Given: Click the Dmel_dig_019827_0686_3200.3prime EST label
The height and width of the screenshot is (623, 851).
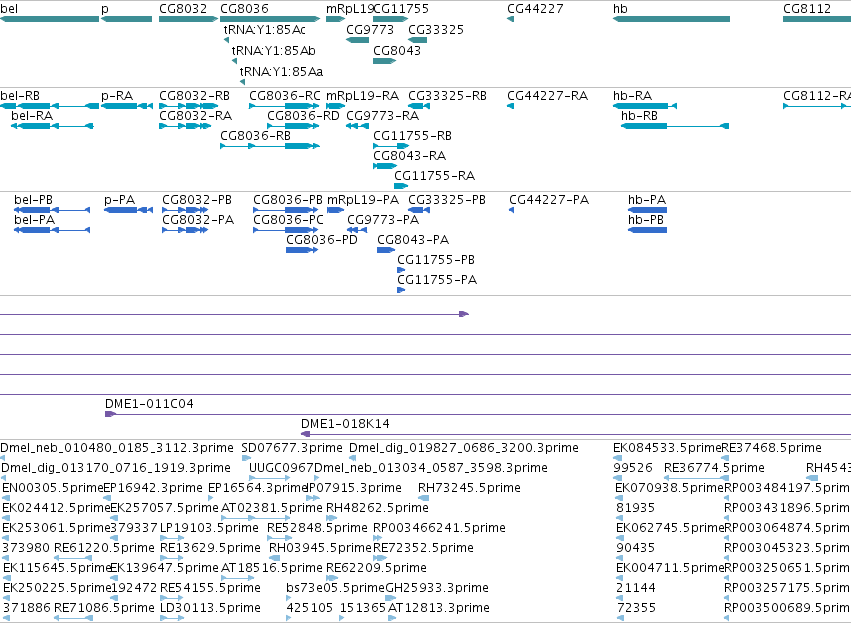Looking at the screenshot, I should (x=464, y=448).
